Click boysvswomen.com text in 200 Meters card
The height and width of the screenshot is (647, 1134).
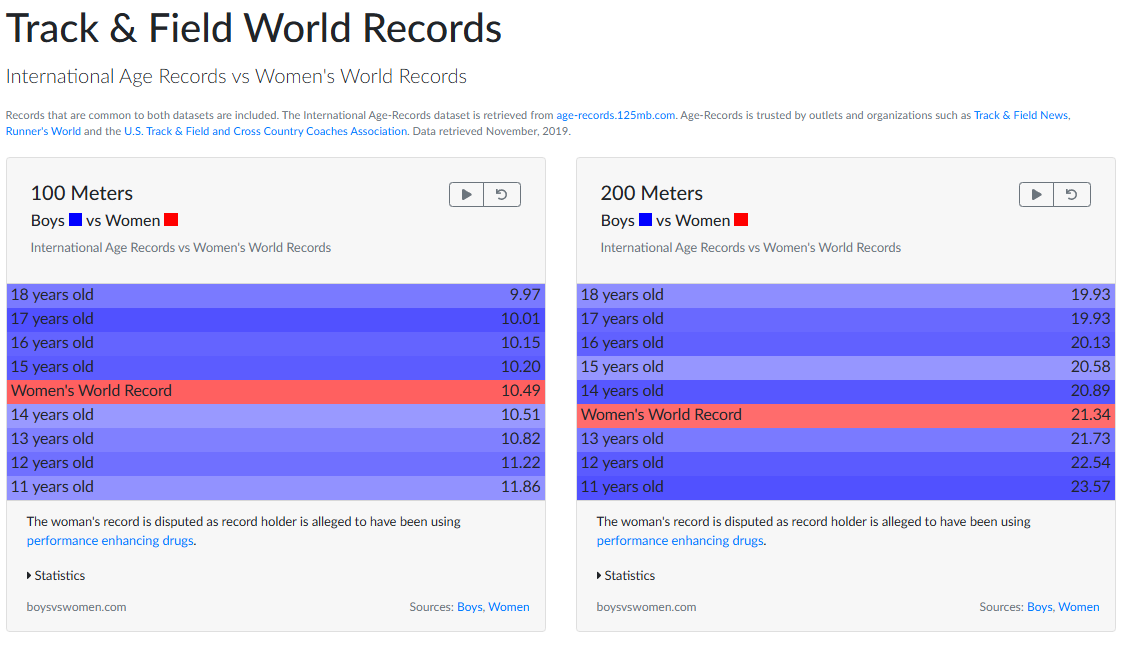(x=646, y=607)
